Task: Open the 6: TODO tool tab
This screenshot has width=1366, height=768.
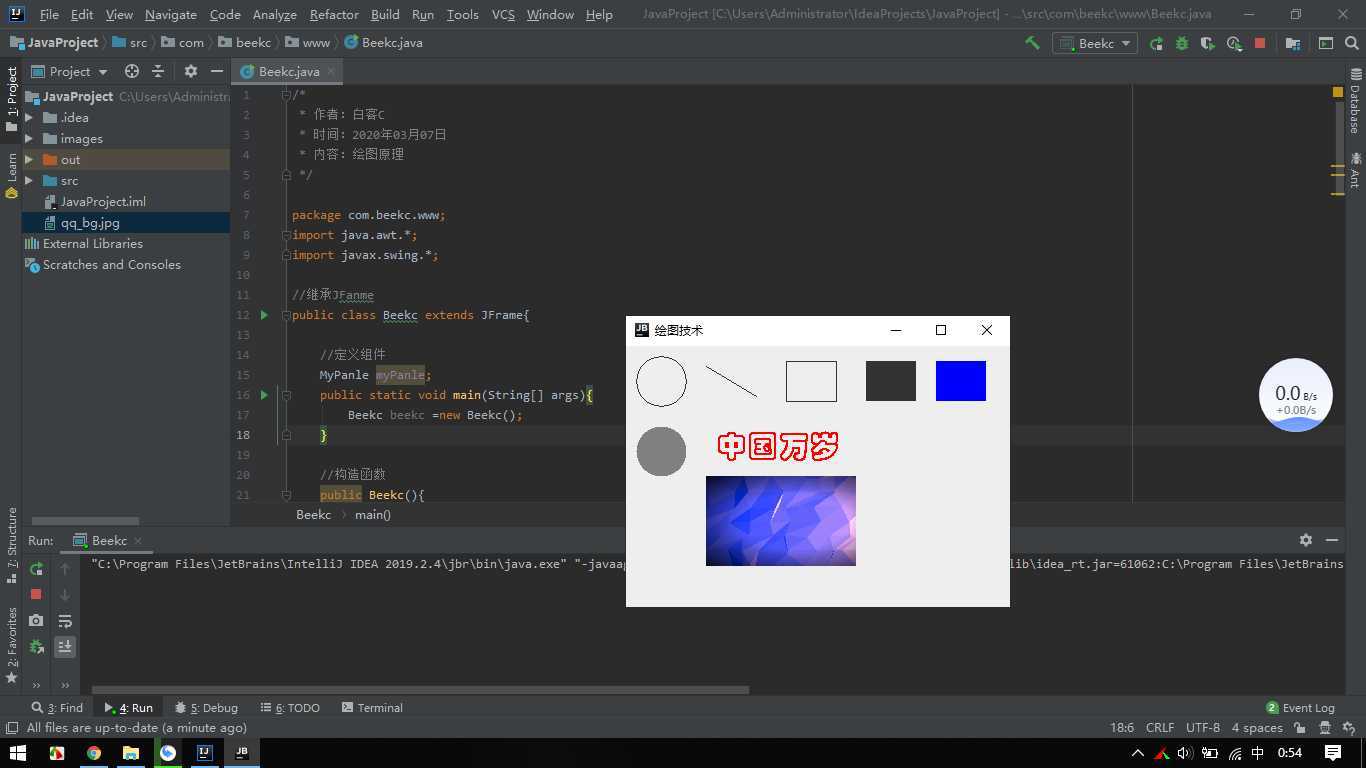Action: coord(290,707)
